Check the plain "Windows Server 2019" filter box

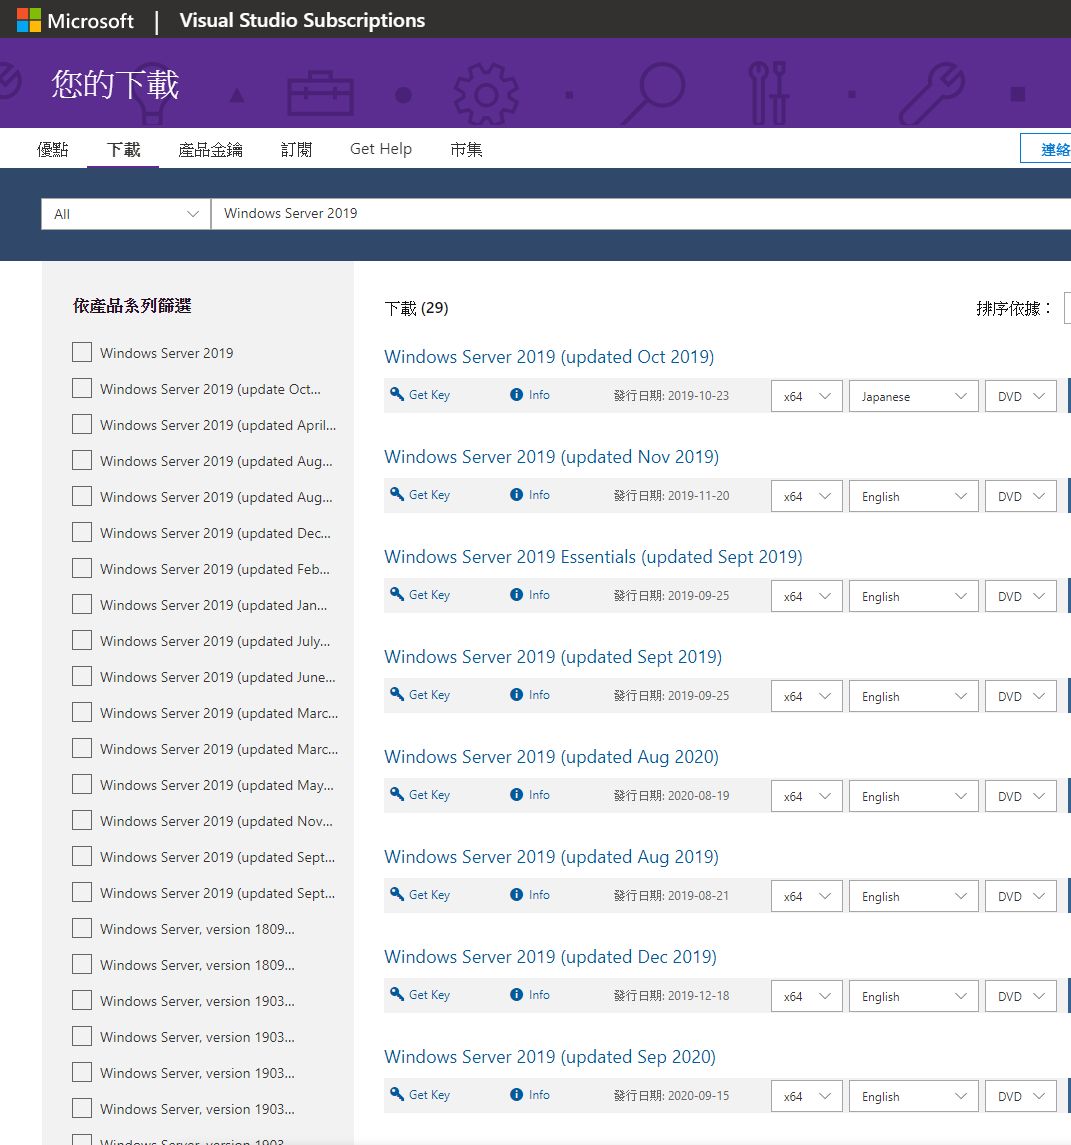click(82, 352)
